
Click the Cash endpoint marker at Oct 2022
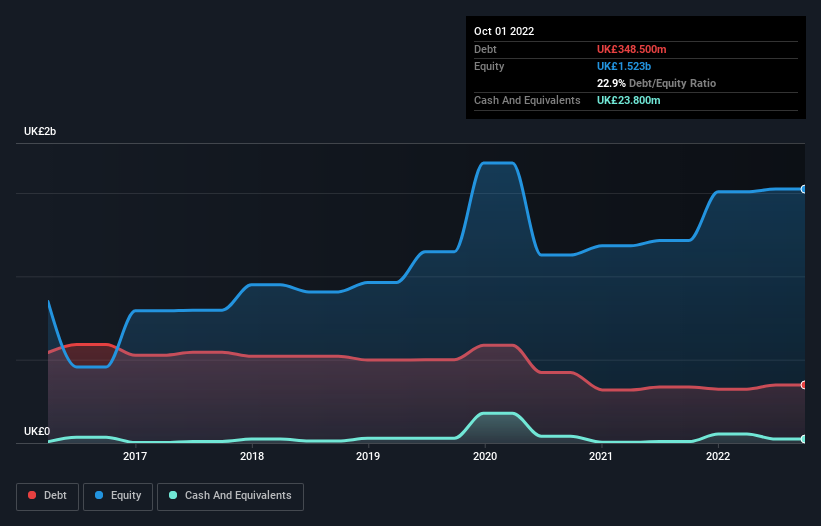[804, 439]
